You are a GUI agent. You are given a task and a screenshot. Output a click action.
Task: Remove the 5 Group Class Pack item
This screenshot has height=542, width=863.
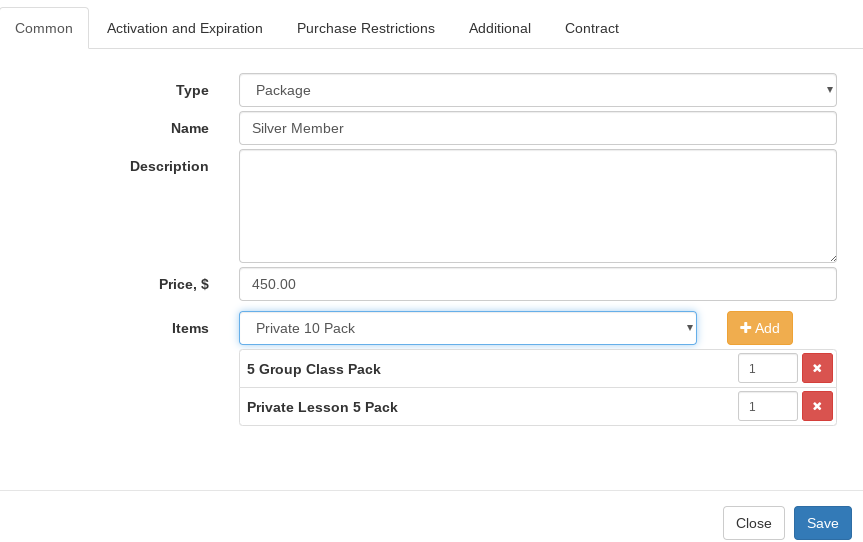[x=817, y=368]
